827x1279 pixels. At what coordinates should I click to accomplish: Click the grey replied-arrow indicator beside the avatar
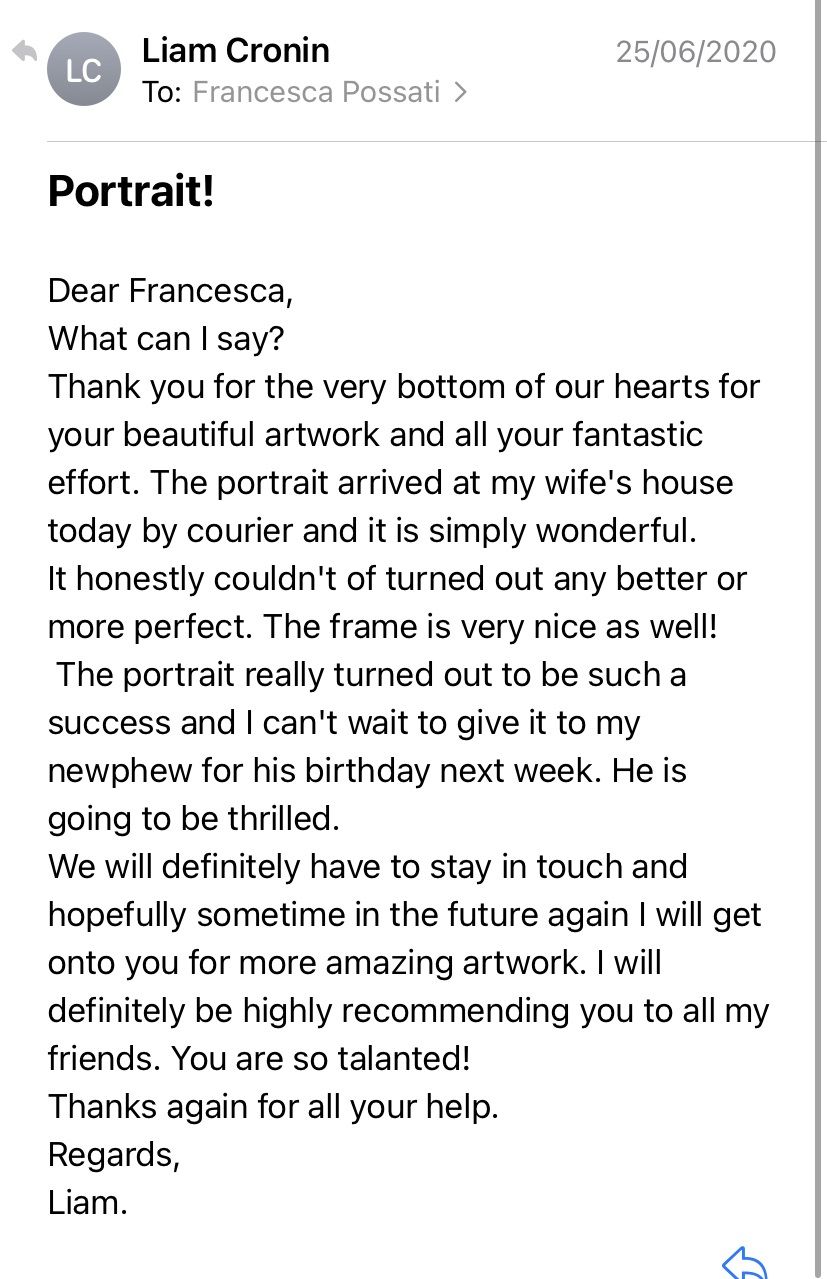pos(24,51)
